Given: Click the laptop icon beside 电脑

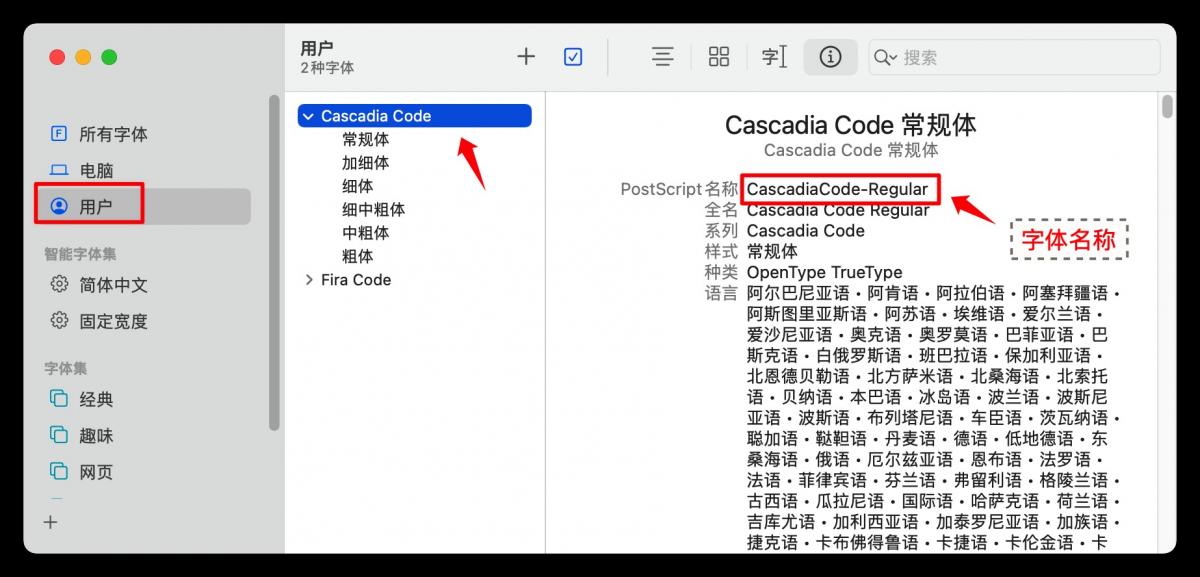Looking at the screenshot, I should coord(59,171).
